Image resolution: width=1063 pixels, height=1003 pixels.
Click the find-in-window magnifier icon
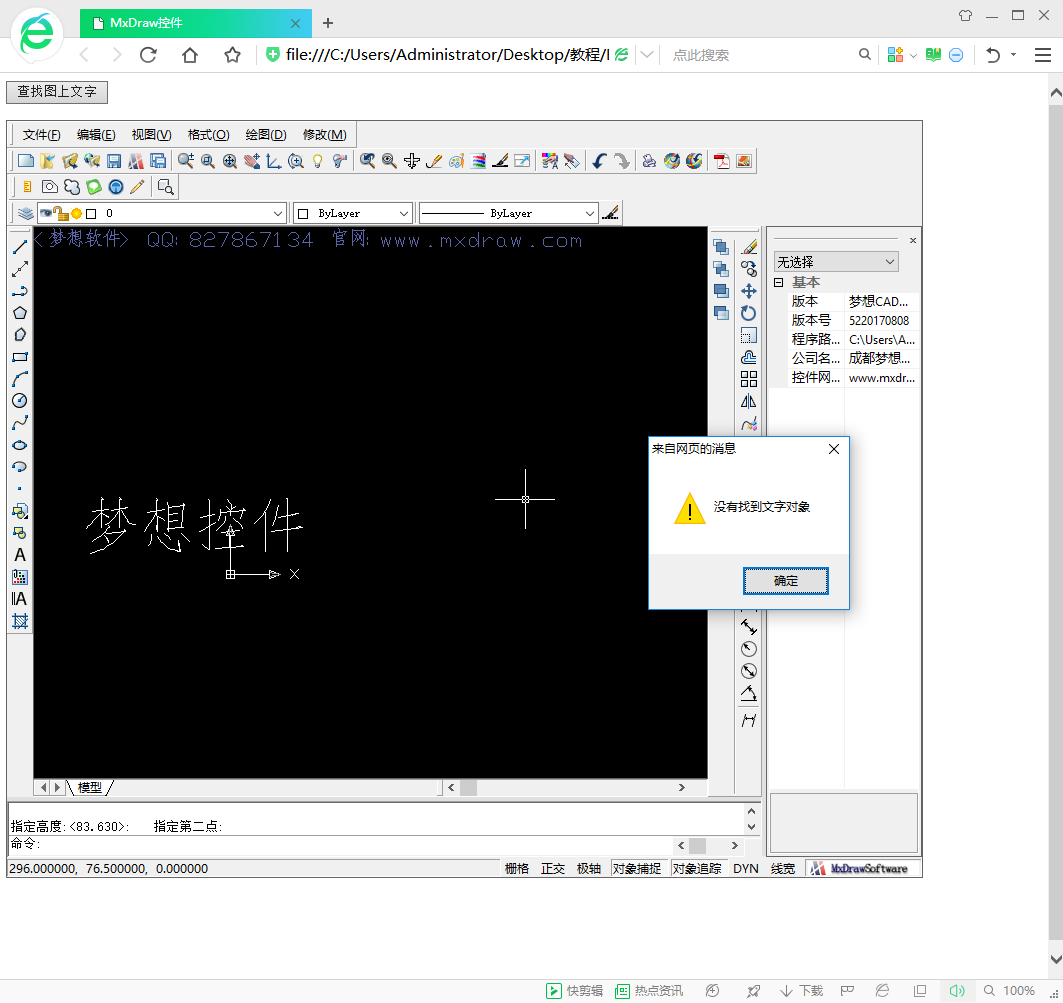coord(165,186)
